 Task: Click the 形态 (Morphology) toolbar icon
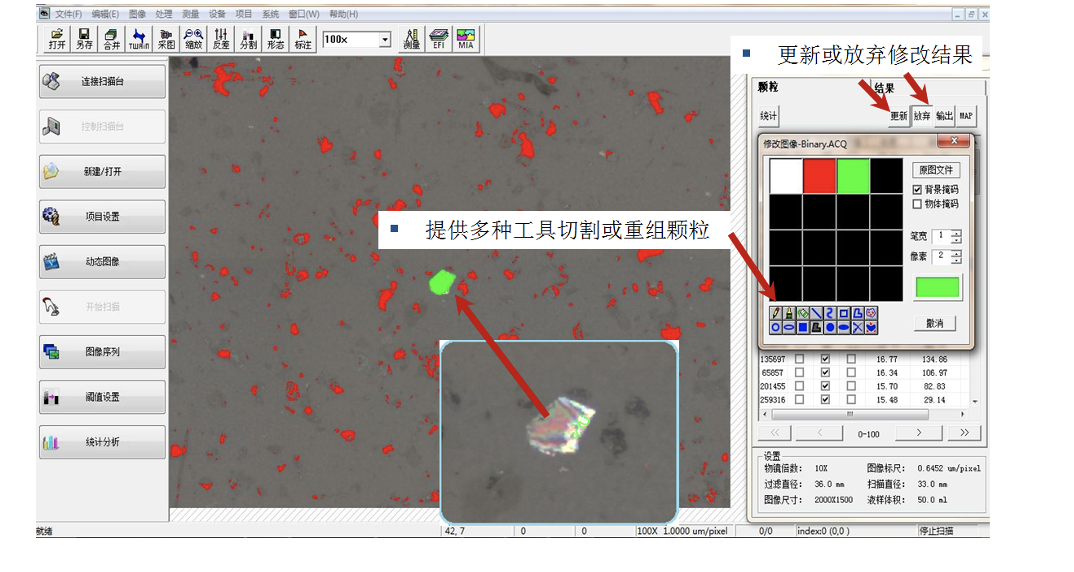[x=275, y=39]
